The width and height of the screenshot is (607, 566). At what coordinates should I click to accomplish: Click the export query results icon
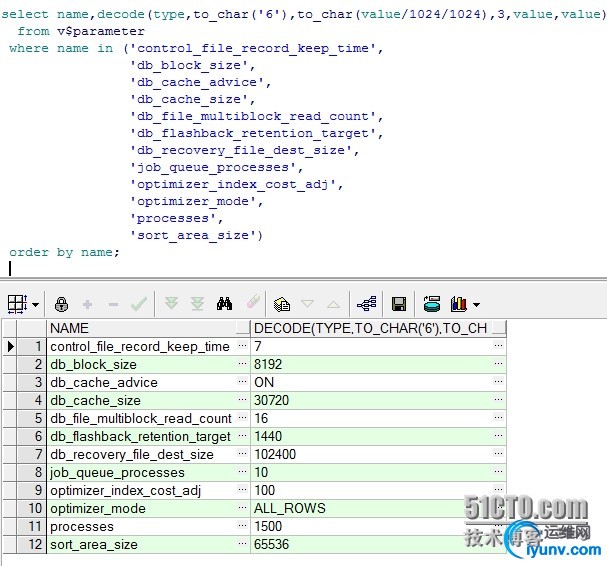tap(282, 304)
